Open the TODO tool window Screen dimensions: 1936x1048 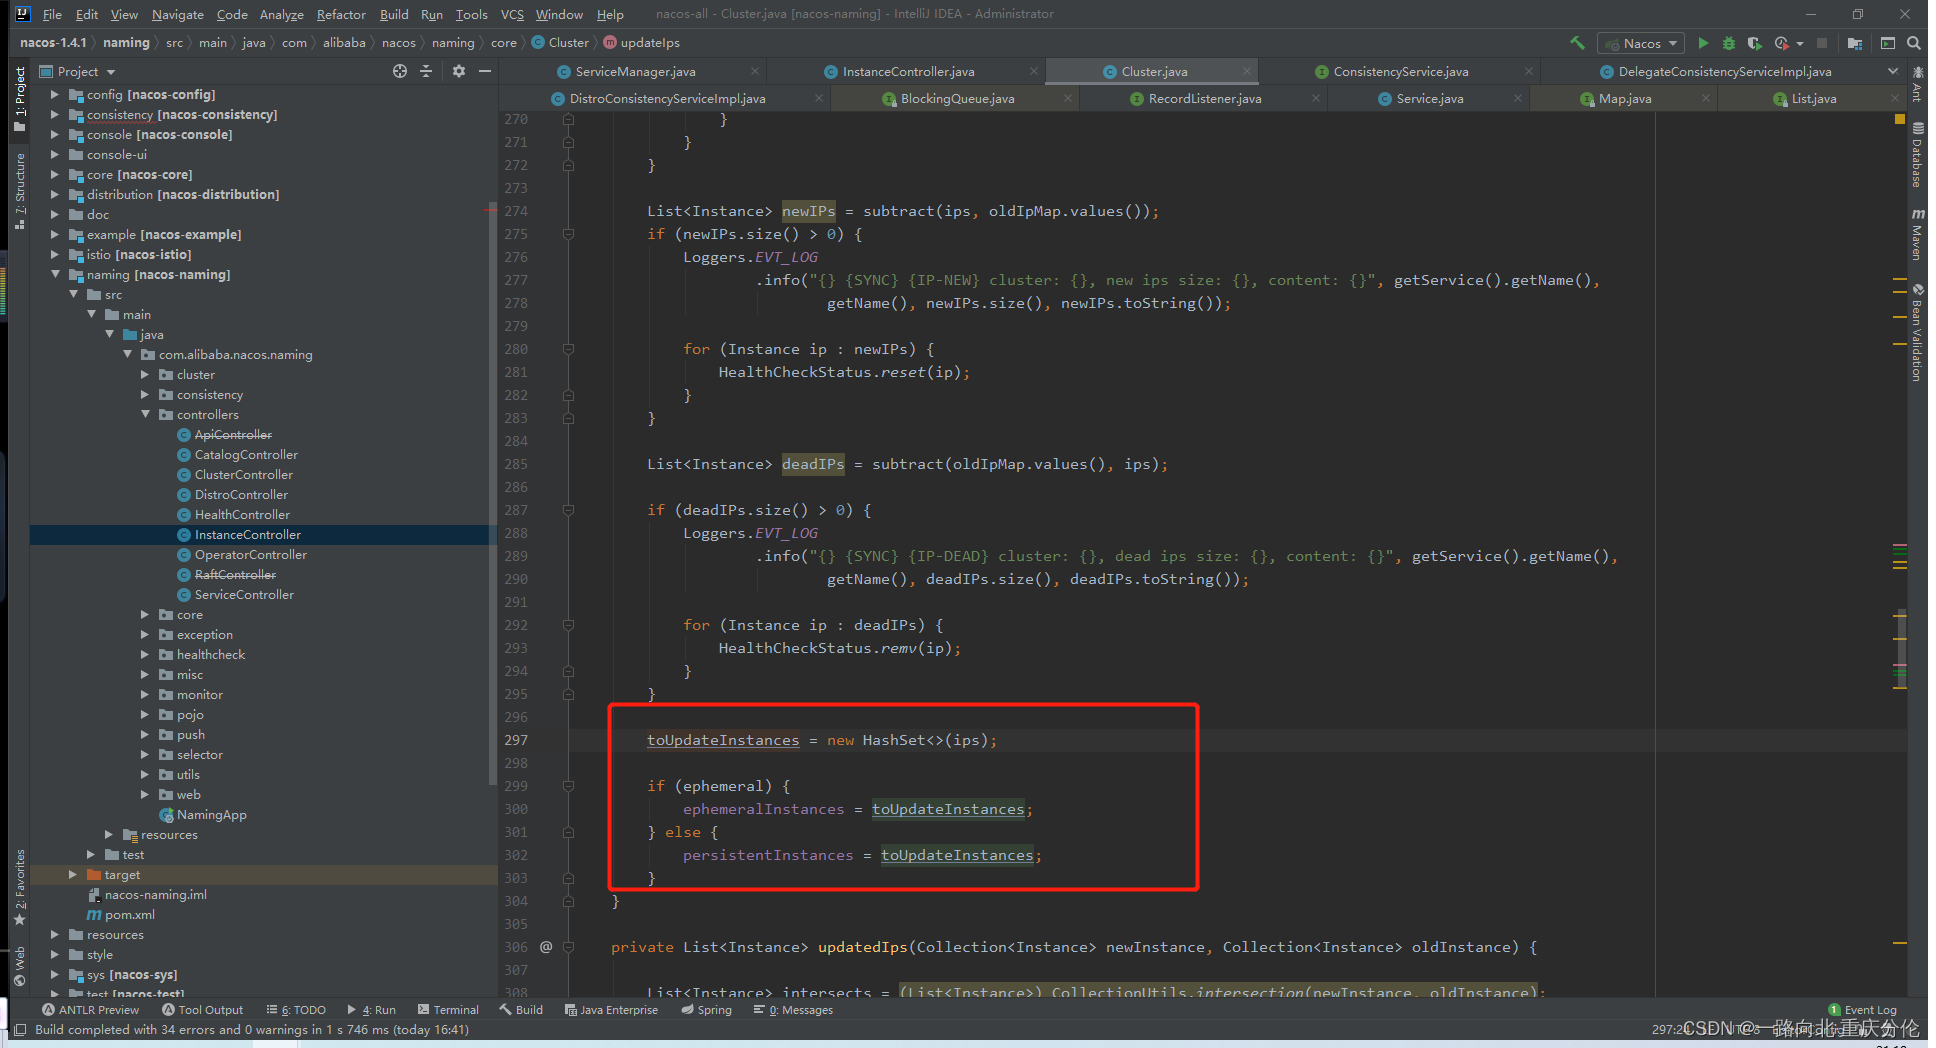click(x=296, y=1010)
